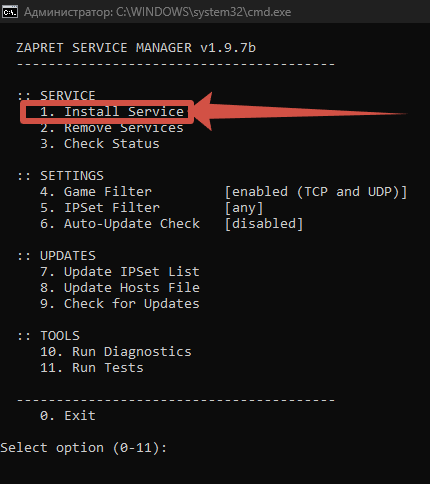Screen dimensions: 430x484
Task: Click the '[disabled]' auto-update value
Action: pyautogui.click(x=264, y=224)
